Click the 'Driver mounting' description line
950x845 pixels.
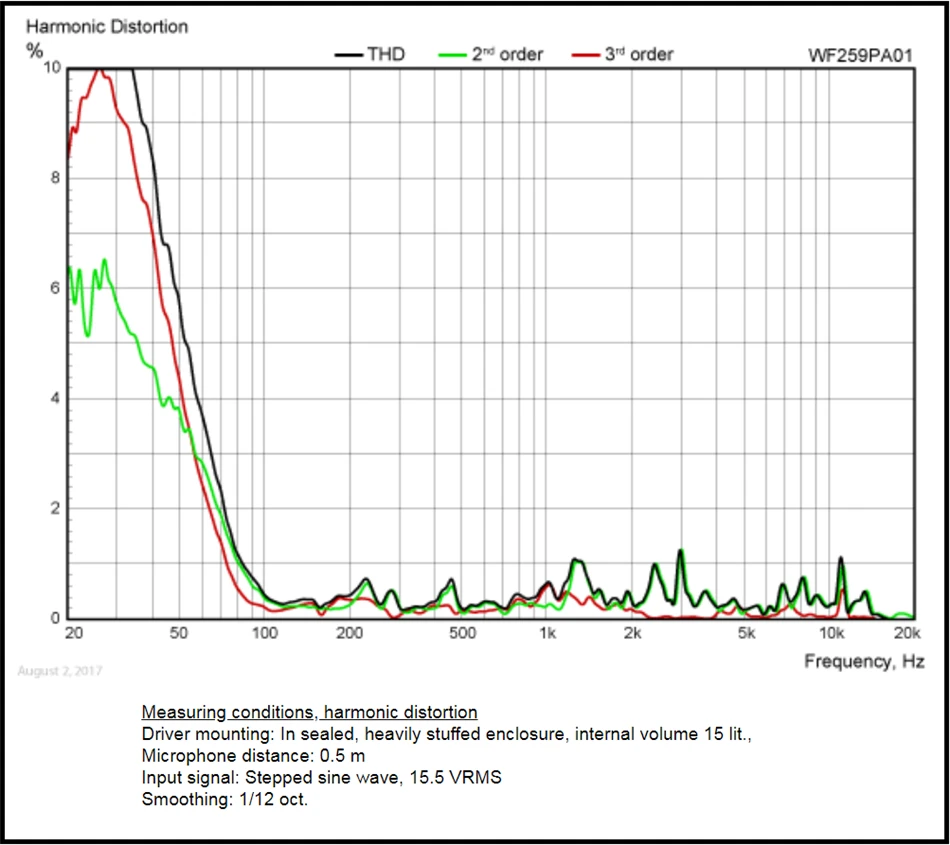pyautogui.click(x=447, y=735)
